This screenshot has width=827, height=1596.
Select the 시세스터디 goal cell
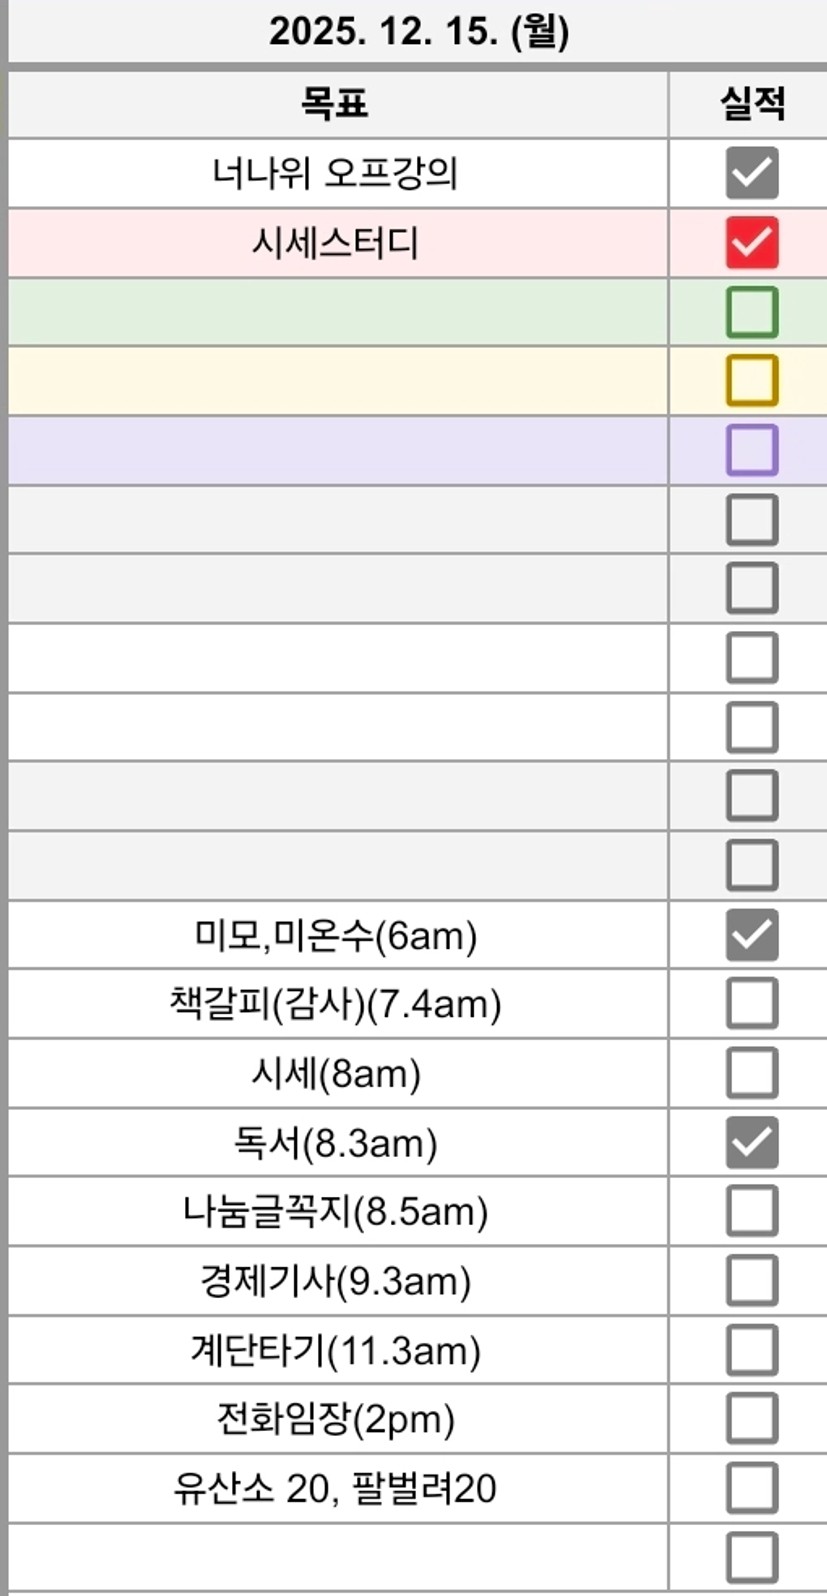coord(336,243)
